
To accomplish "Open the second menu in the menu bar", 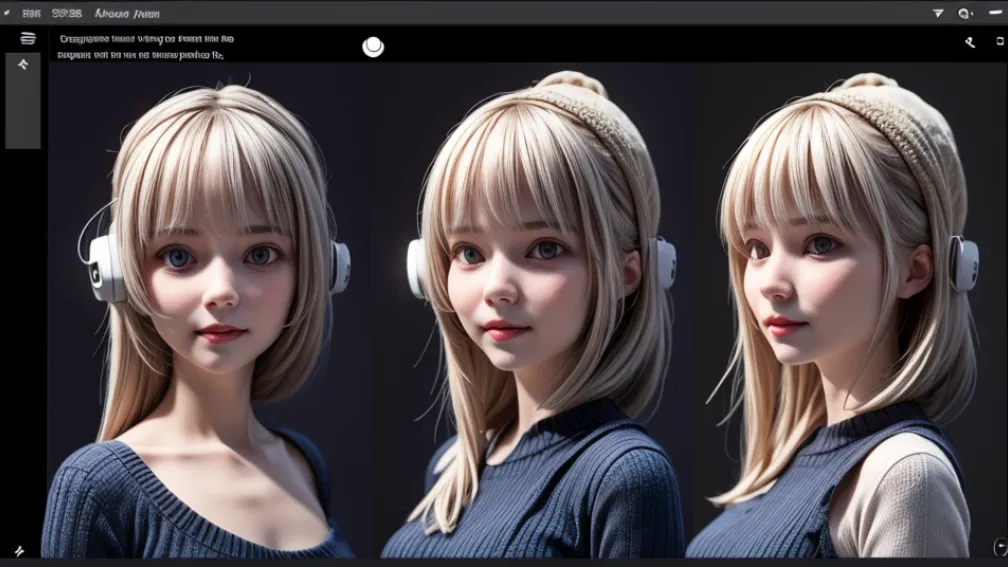I will [67, 13].
